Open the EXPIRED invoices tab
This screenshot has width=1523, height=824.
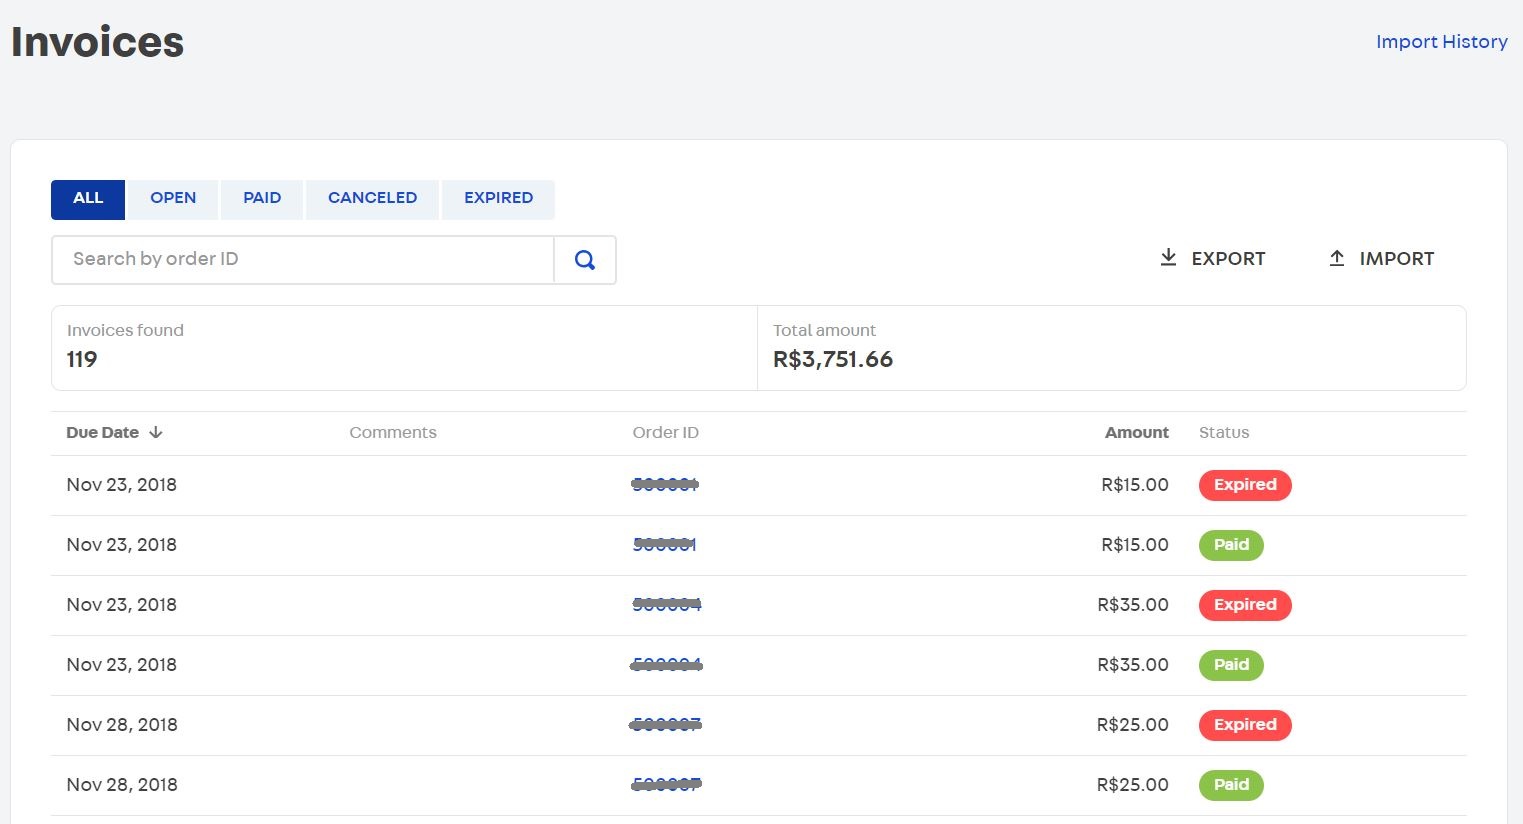[x=498, y=198]
